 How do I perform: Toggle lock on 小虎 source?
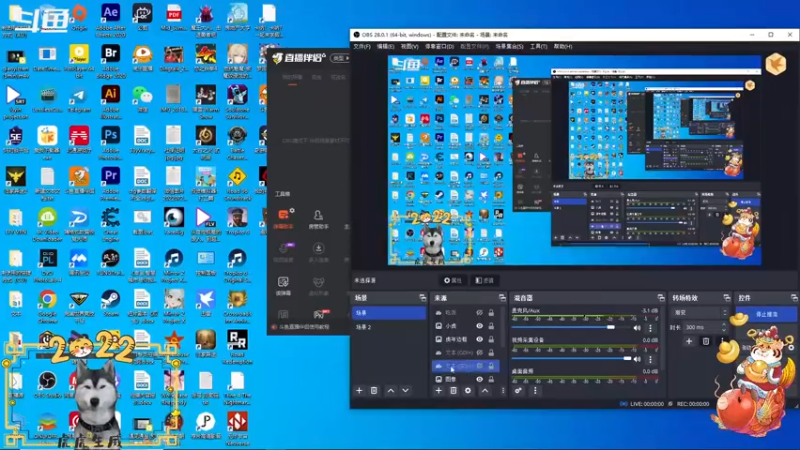491,326
